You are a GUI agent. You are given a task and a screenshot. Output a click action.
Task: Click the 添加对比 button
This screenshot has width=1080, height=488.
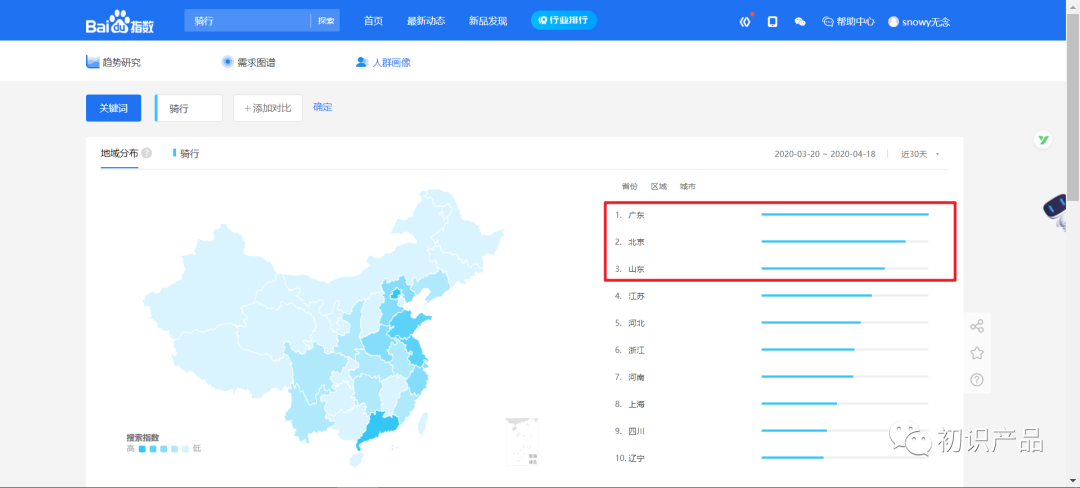pyautogui.click(x=268, y=108)
